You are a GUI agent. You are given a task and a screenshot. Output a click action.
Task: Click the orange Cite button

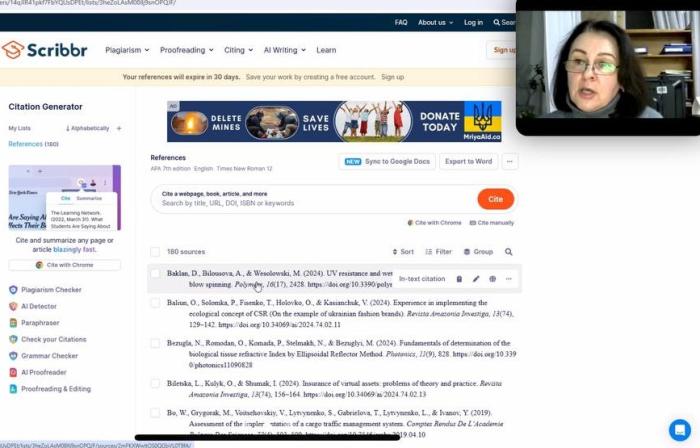(495, 199)
